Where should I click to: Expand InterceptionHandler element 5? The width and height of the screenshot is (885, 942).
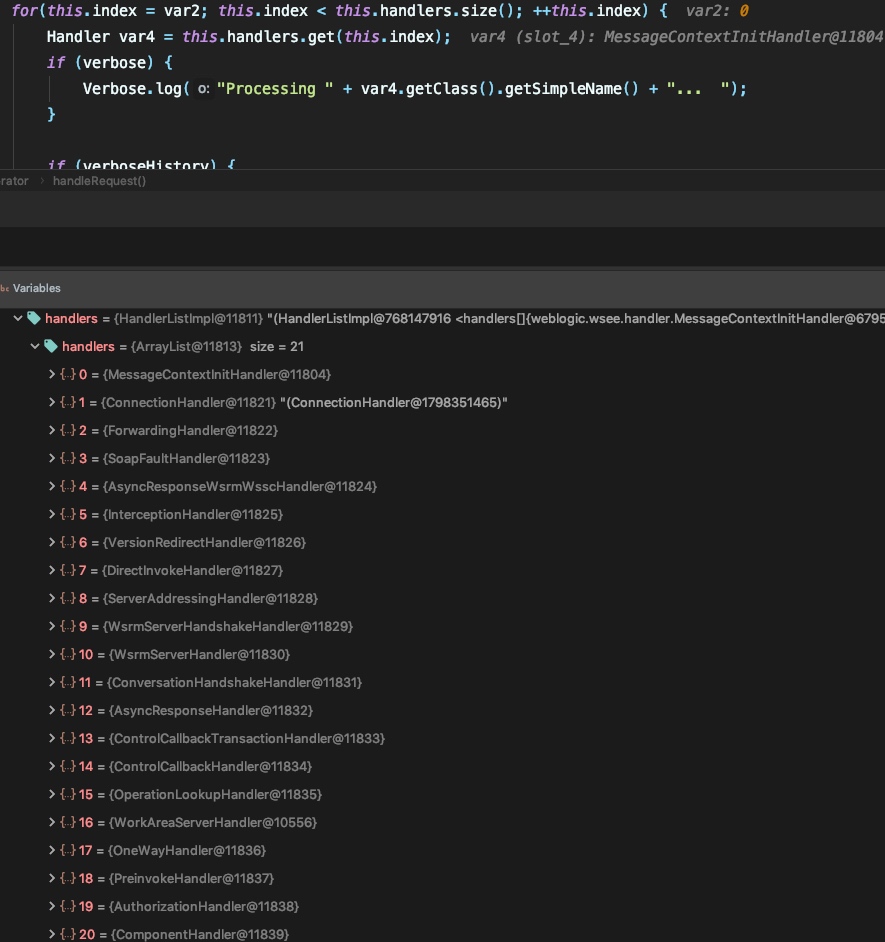(53, 514)
